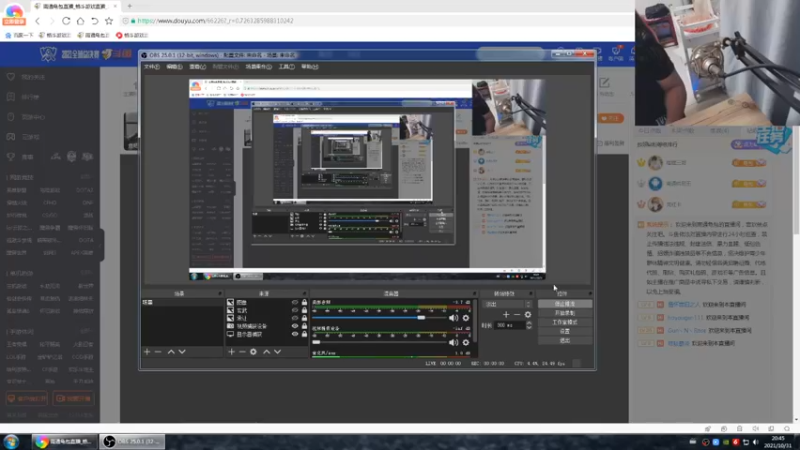Move source down with the Sources (来源) panel arrow
Viewport: 800px width, 450px height.
click(x=278, y=352)
